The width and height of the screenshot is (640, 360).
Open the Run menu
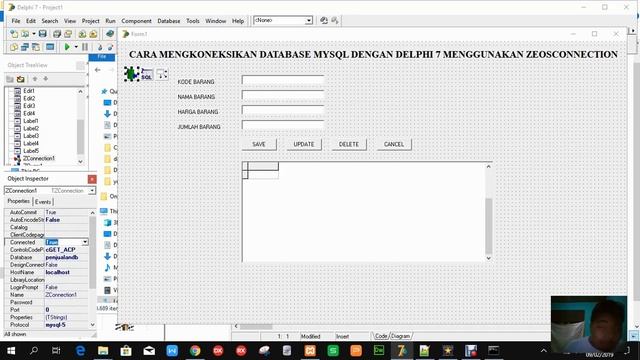110,21
